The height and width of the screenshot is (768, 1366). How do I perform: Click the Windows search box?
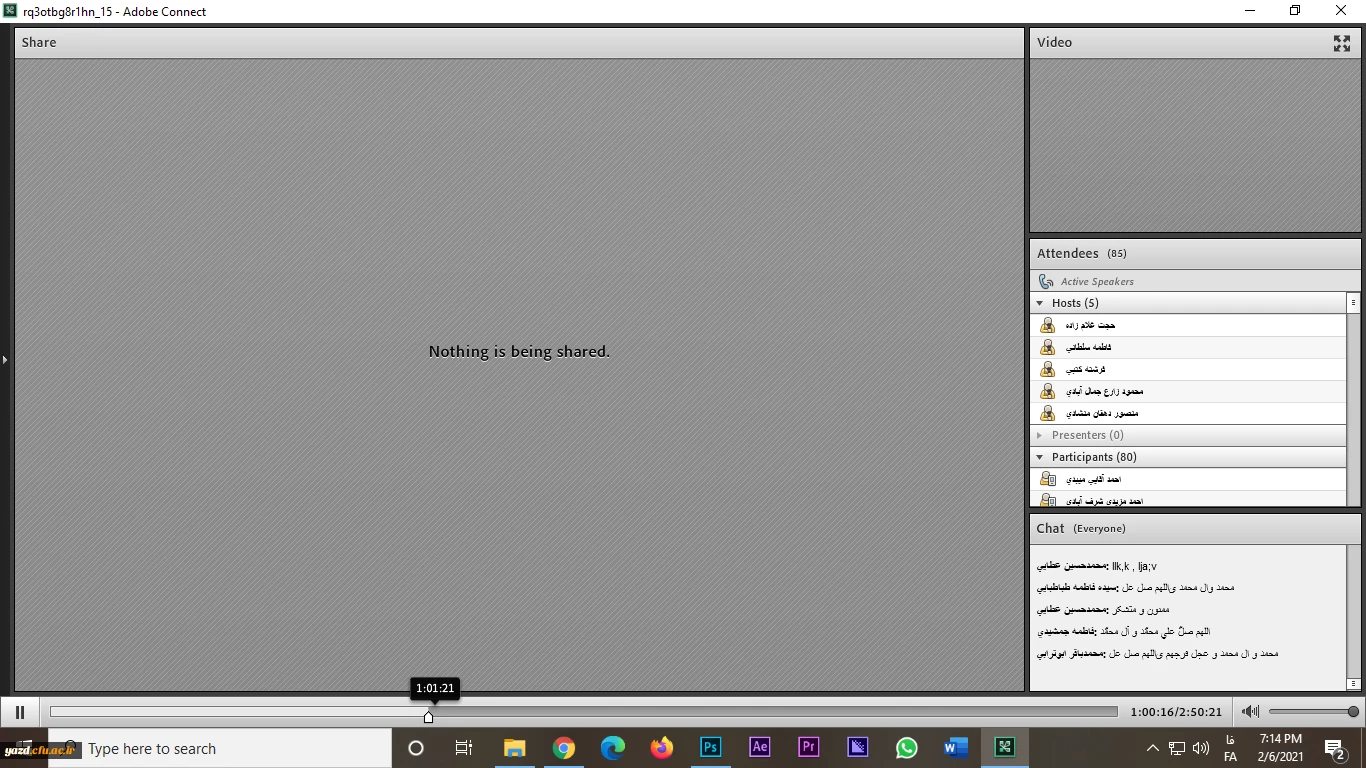235,748
